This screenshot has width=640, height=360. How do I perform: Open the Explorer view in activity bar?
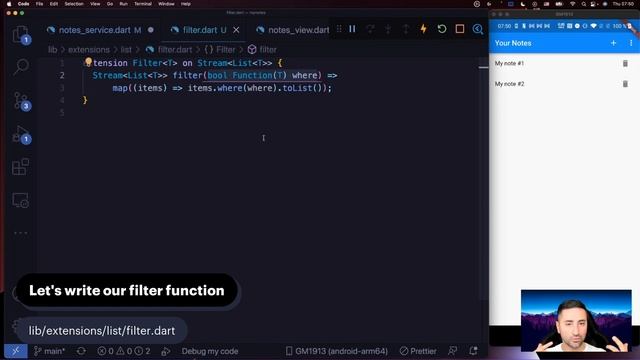tap(20, 34)
